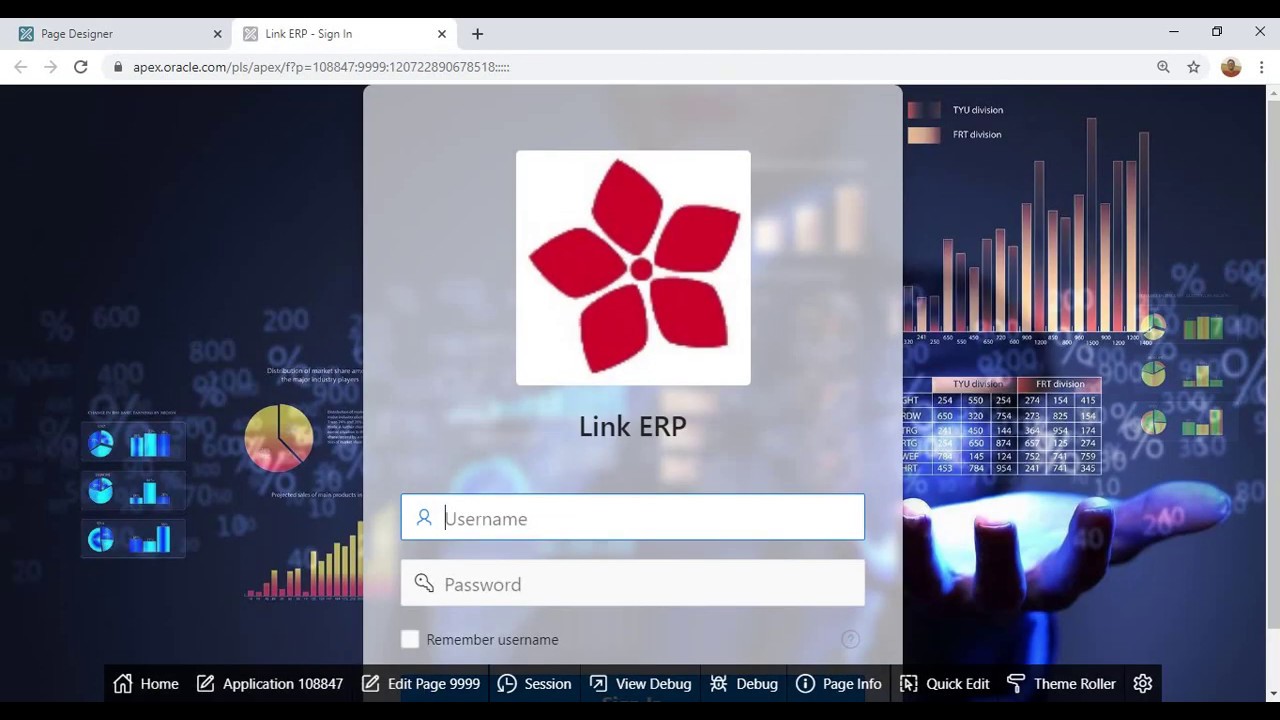Open Page Info in developer toolbar
Viewport: 1280px width, 720px height.
(x=839, y=684)
